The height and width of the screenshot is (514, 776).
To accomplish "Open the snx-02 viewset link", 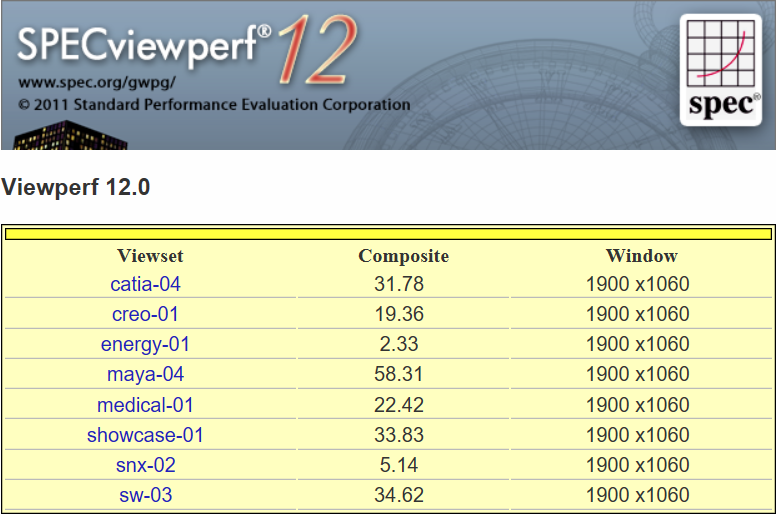I will pos(145,466).
